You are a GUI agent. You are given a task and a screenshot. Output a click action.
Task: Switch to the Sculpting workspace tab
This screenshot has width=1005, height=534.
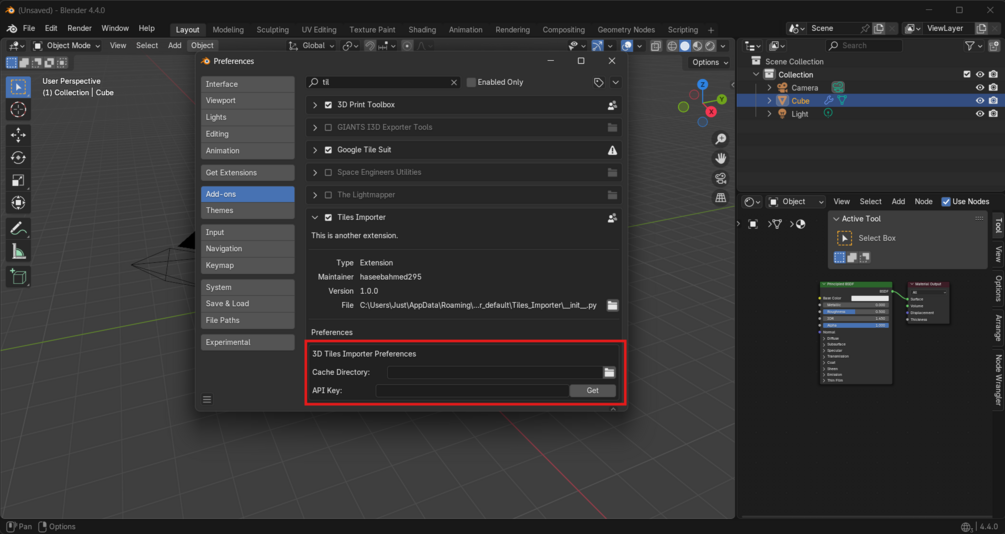[272, 29]
